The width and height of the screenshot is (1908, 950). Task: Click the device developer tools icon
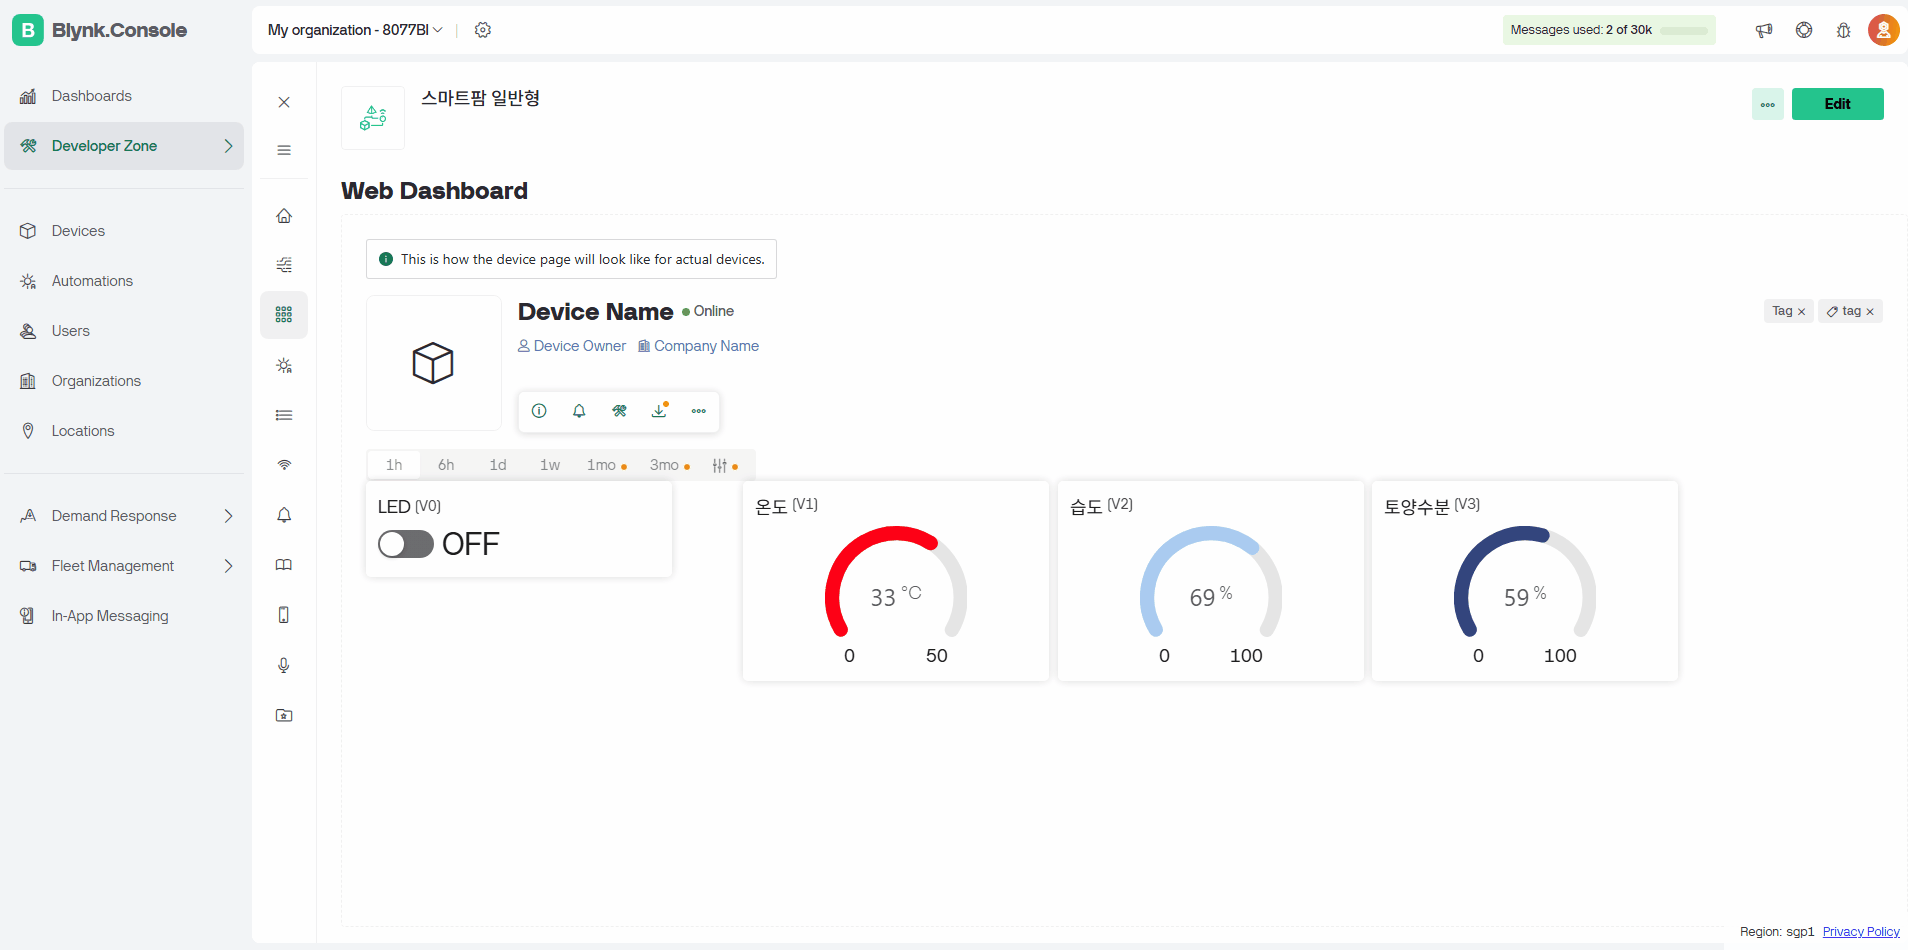(x=619, y=411)
